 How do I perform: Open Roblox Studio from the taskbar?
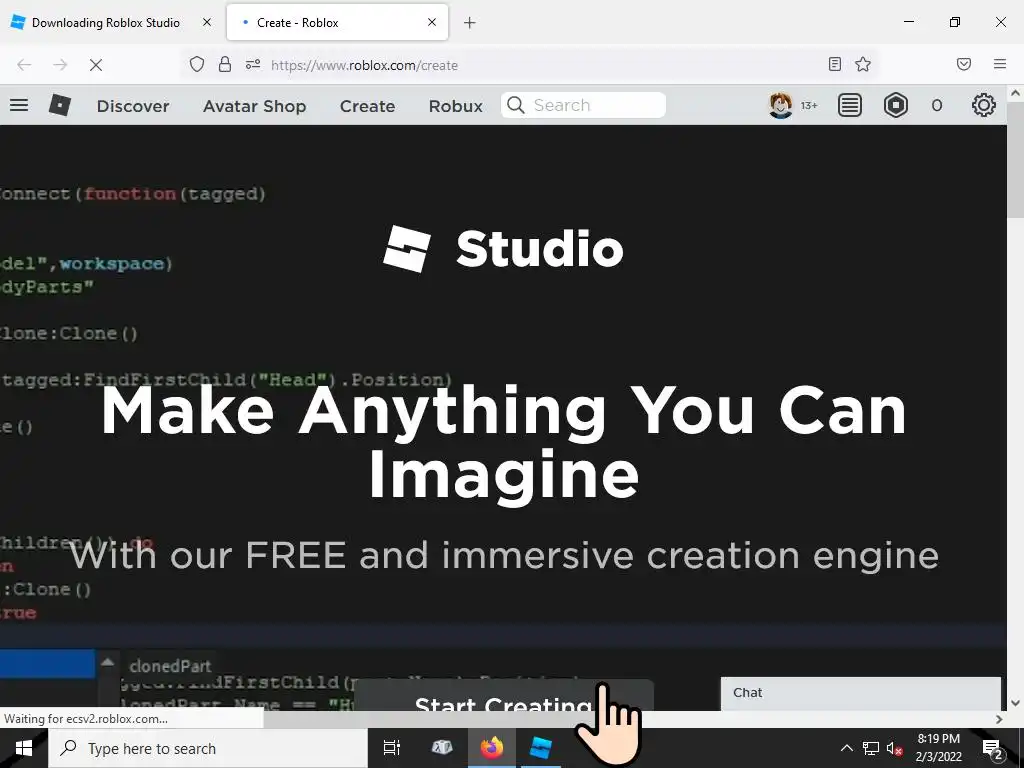pyautogui.click(x=541, y=748)
